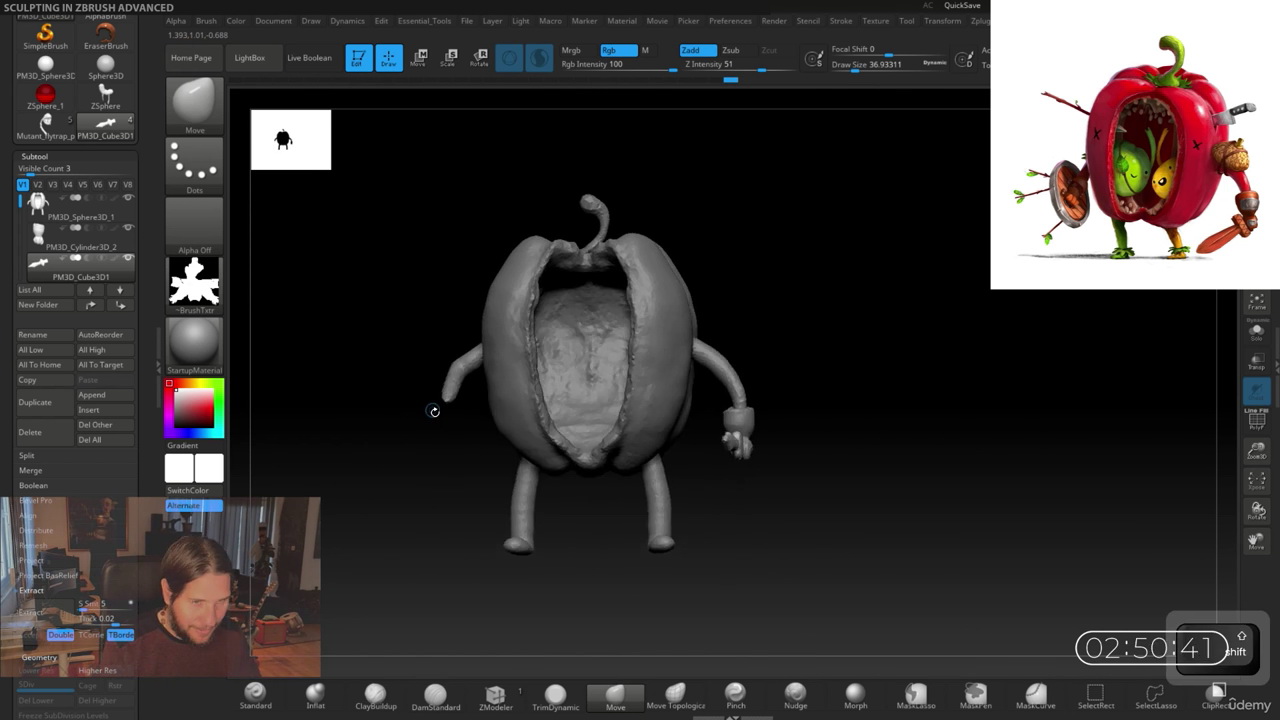Screen dimensions: 1280x720
Task: Open the BrushTxtr texture picker
Action: tap(194, 285)
